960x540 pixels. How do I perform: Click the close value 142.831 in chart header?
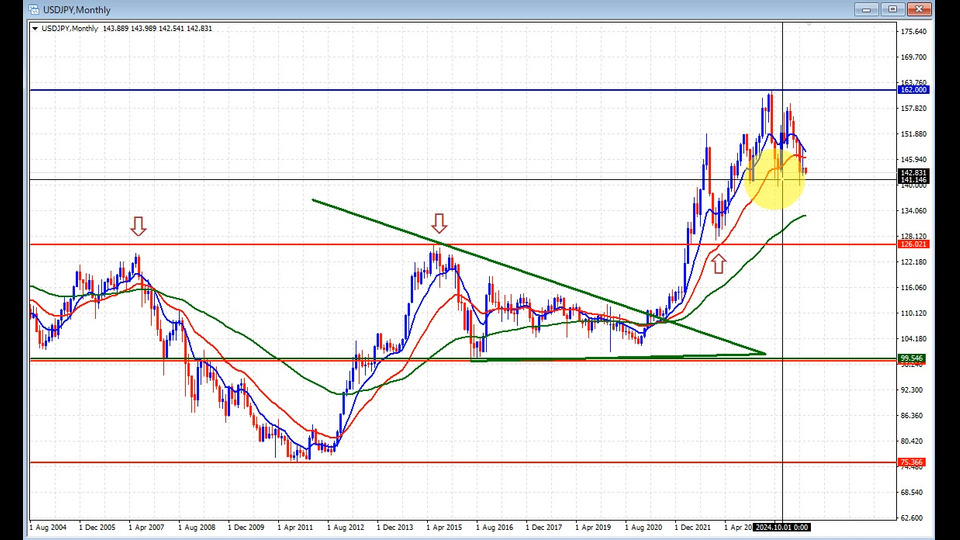199,29
